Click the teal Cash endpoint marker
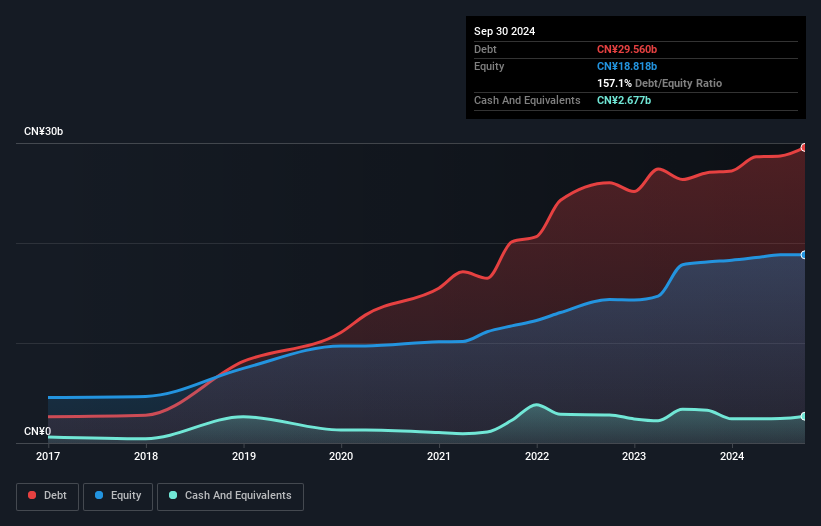The image size is (821, 526). click(x=804, y=416)
